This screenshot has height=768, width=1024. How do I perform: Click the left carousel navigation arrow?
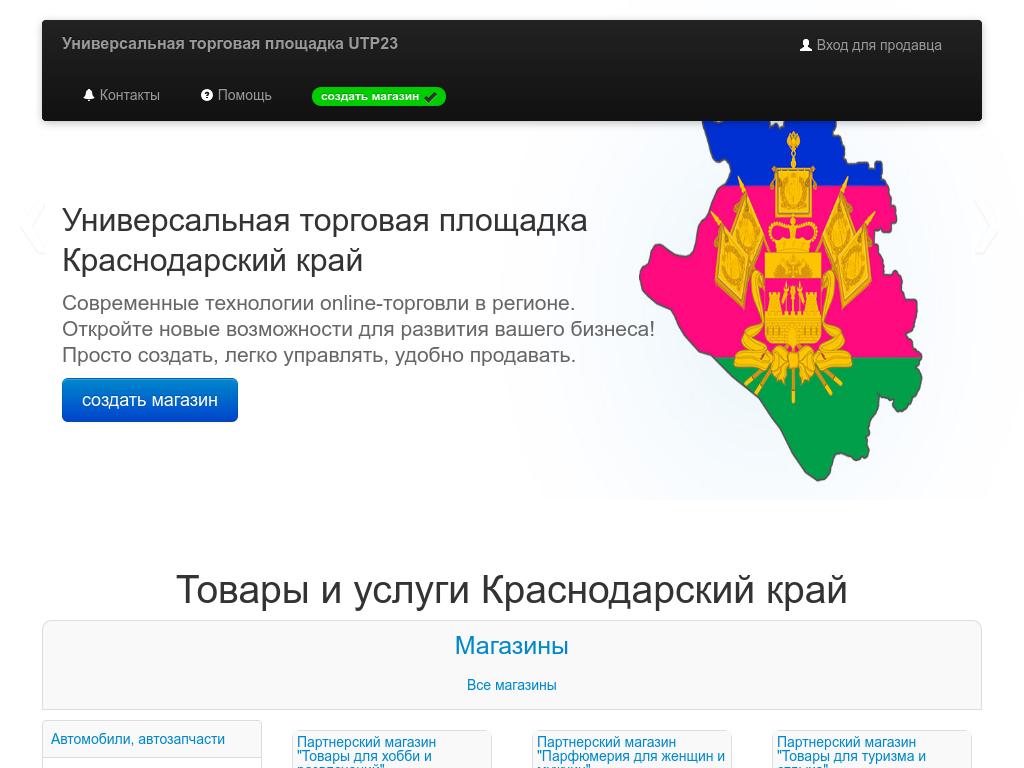(x=33, y=228)
